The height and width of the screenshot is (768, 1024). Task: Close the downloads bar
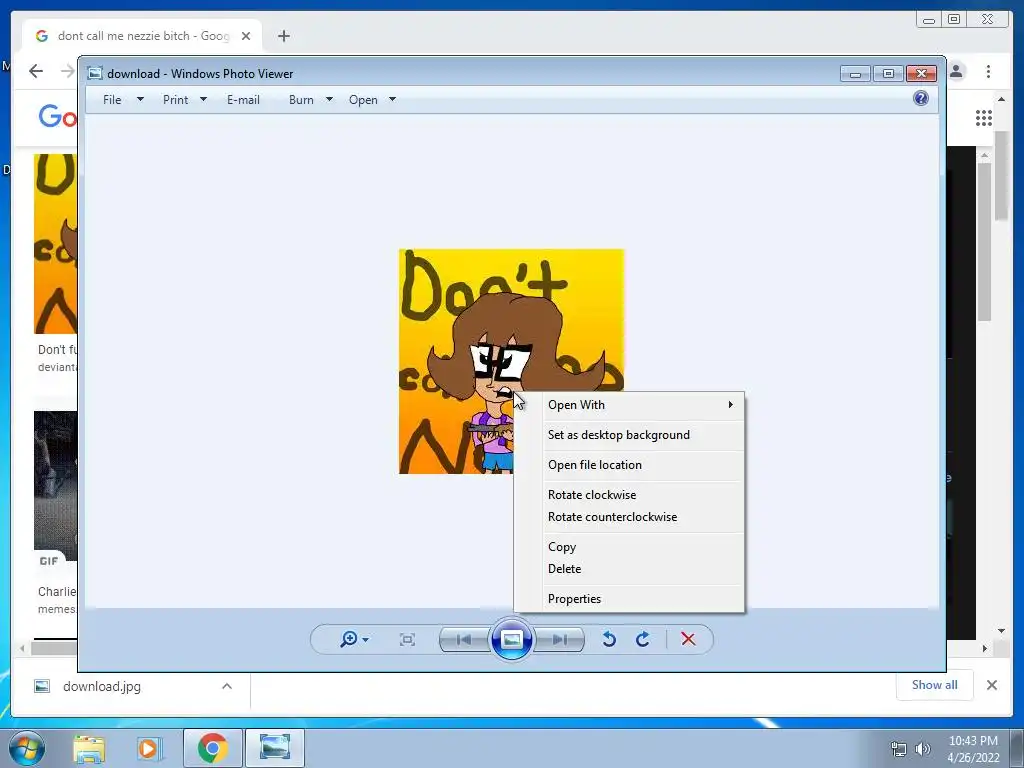[x=991, y=685]
